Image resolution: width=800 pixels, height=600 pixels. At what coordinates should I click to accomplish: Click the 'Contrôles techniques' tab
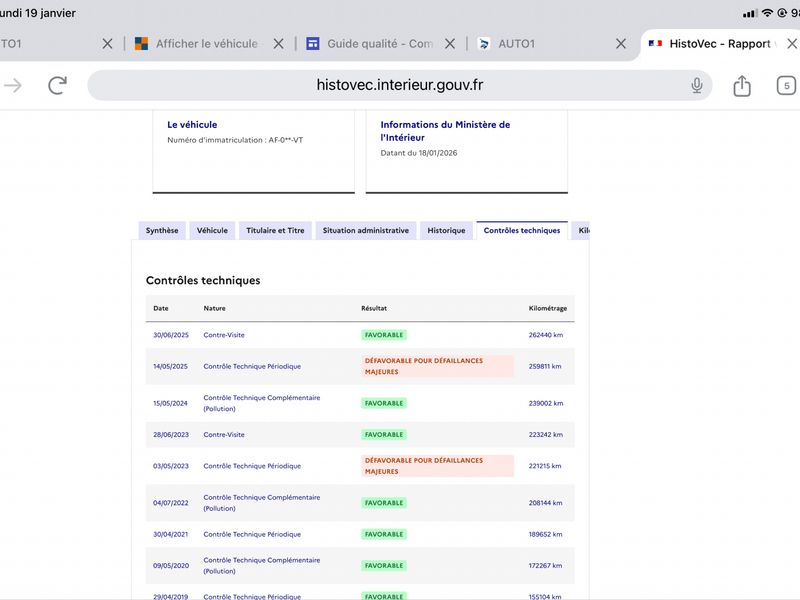click(521, 231)
